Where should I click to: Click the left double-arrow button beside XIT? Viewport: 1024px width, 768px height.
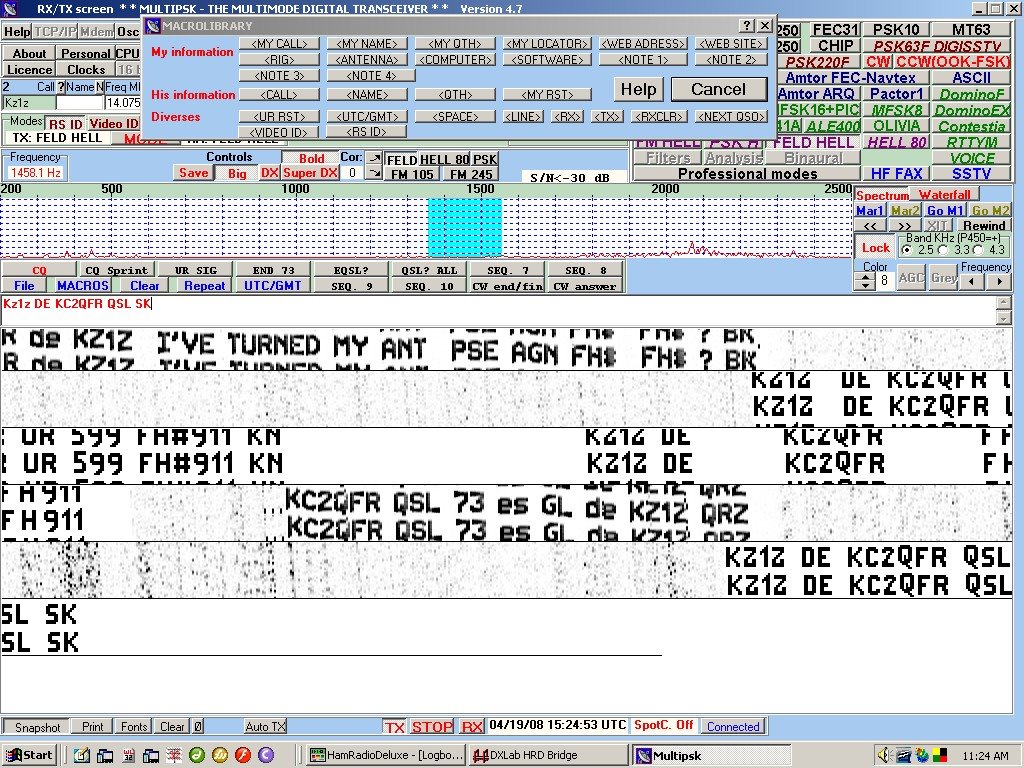[870, 226]
